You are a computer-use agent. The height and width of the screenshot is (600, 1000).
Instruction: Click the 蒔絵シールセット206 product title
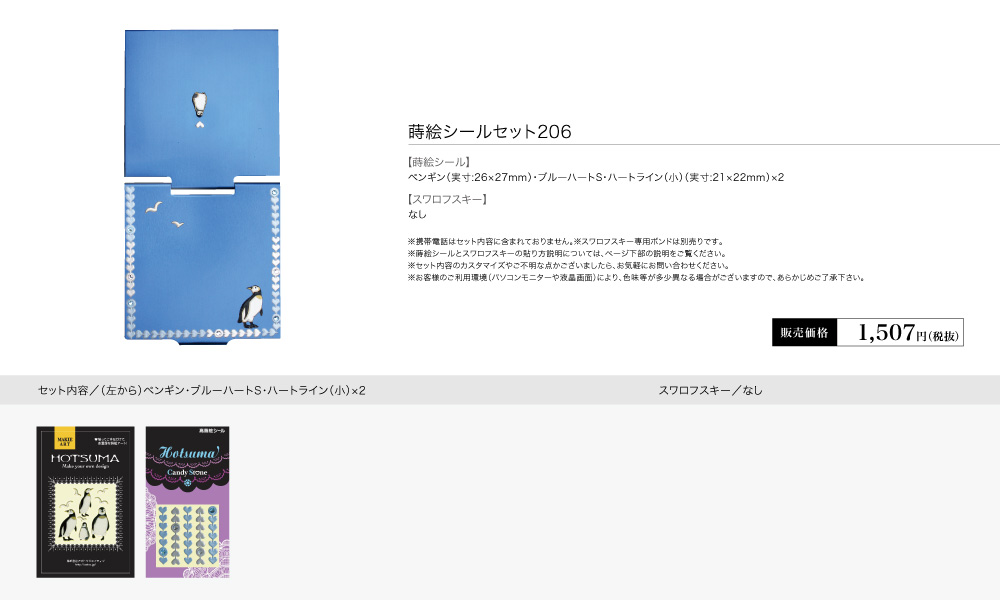point(490,131)
